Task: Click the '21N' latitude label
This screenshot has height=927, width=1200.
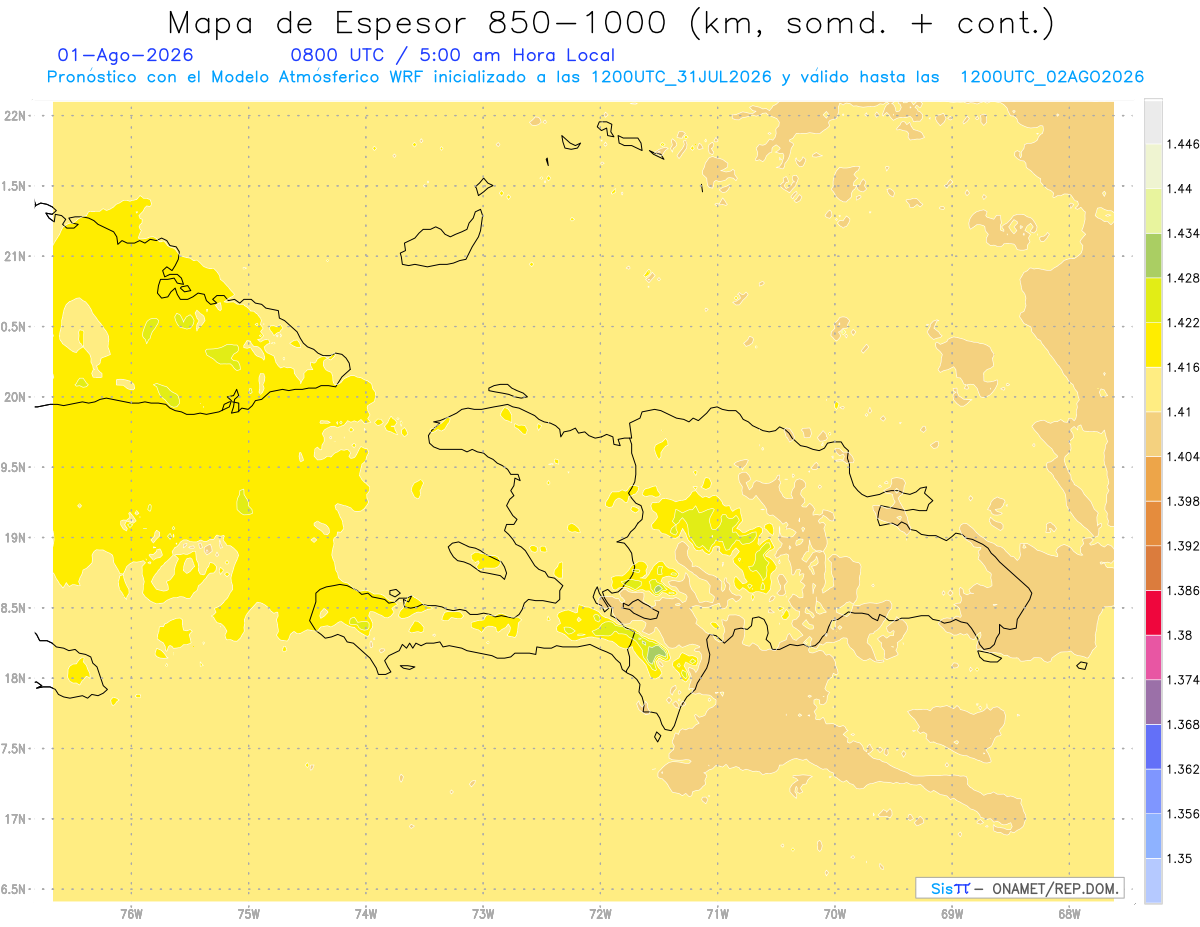Action: point(15,256)
